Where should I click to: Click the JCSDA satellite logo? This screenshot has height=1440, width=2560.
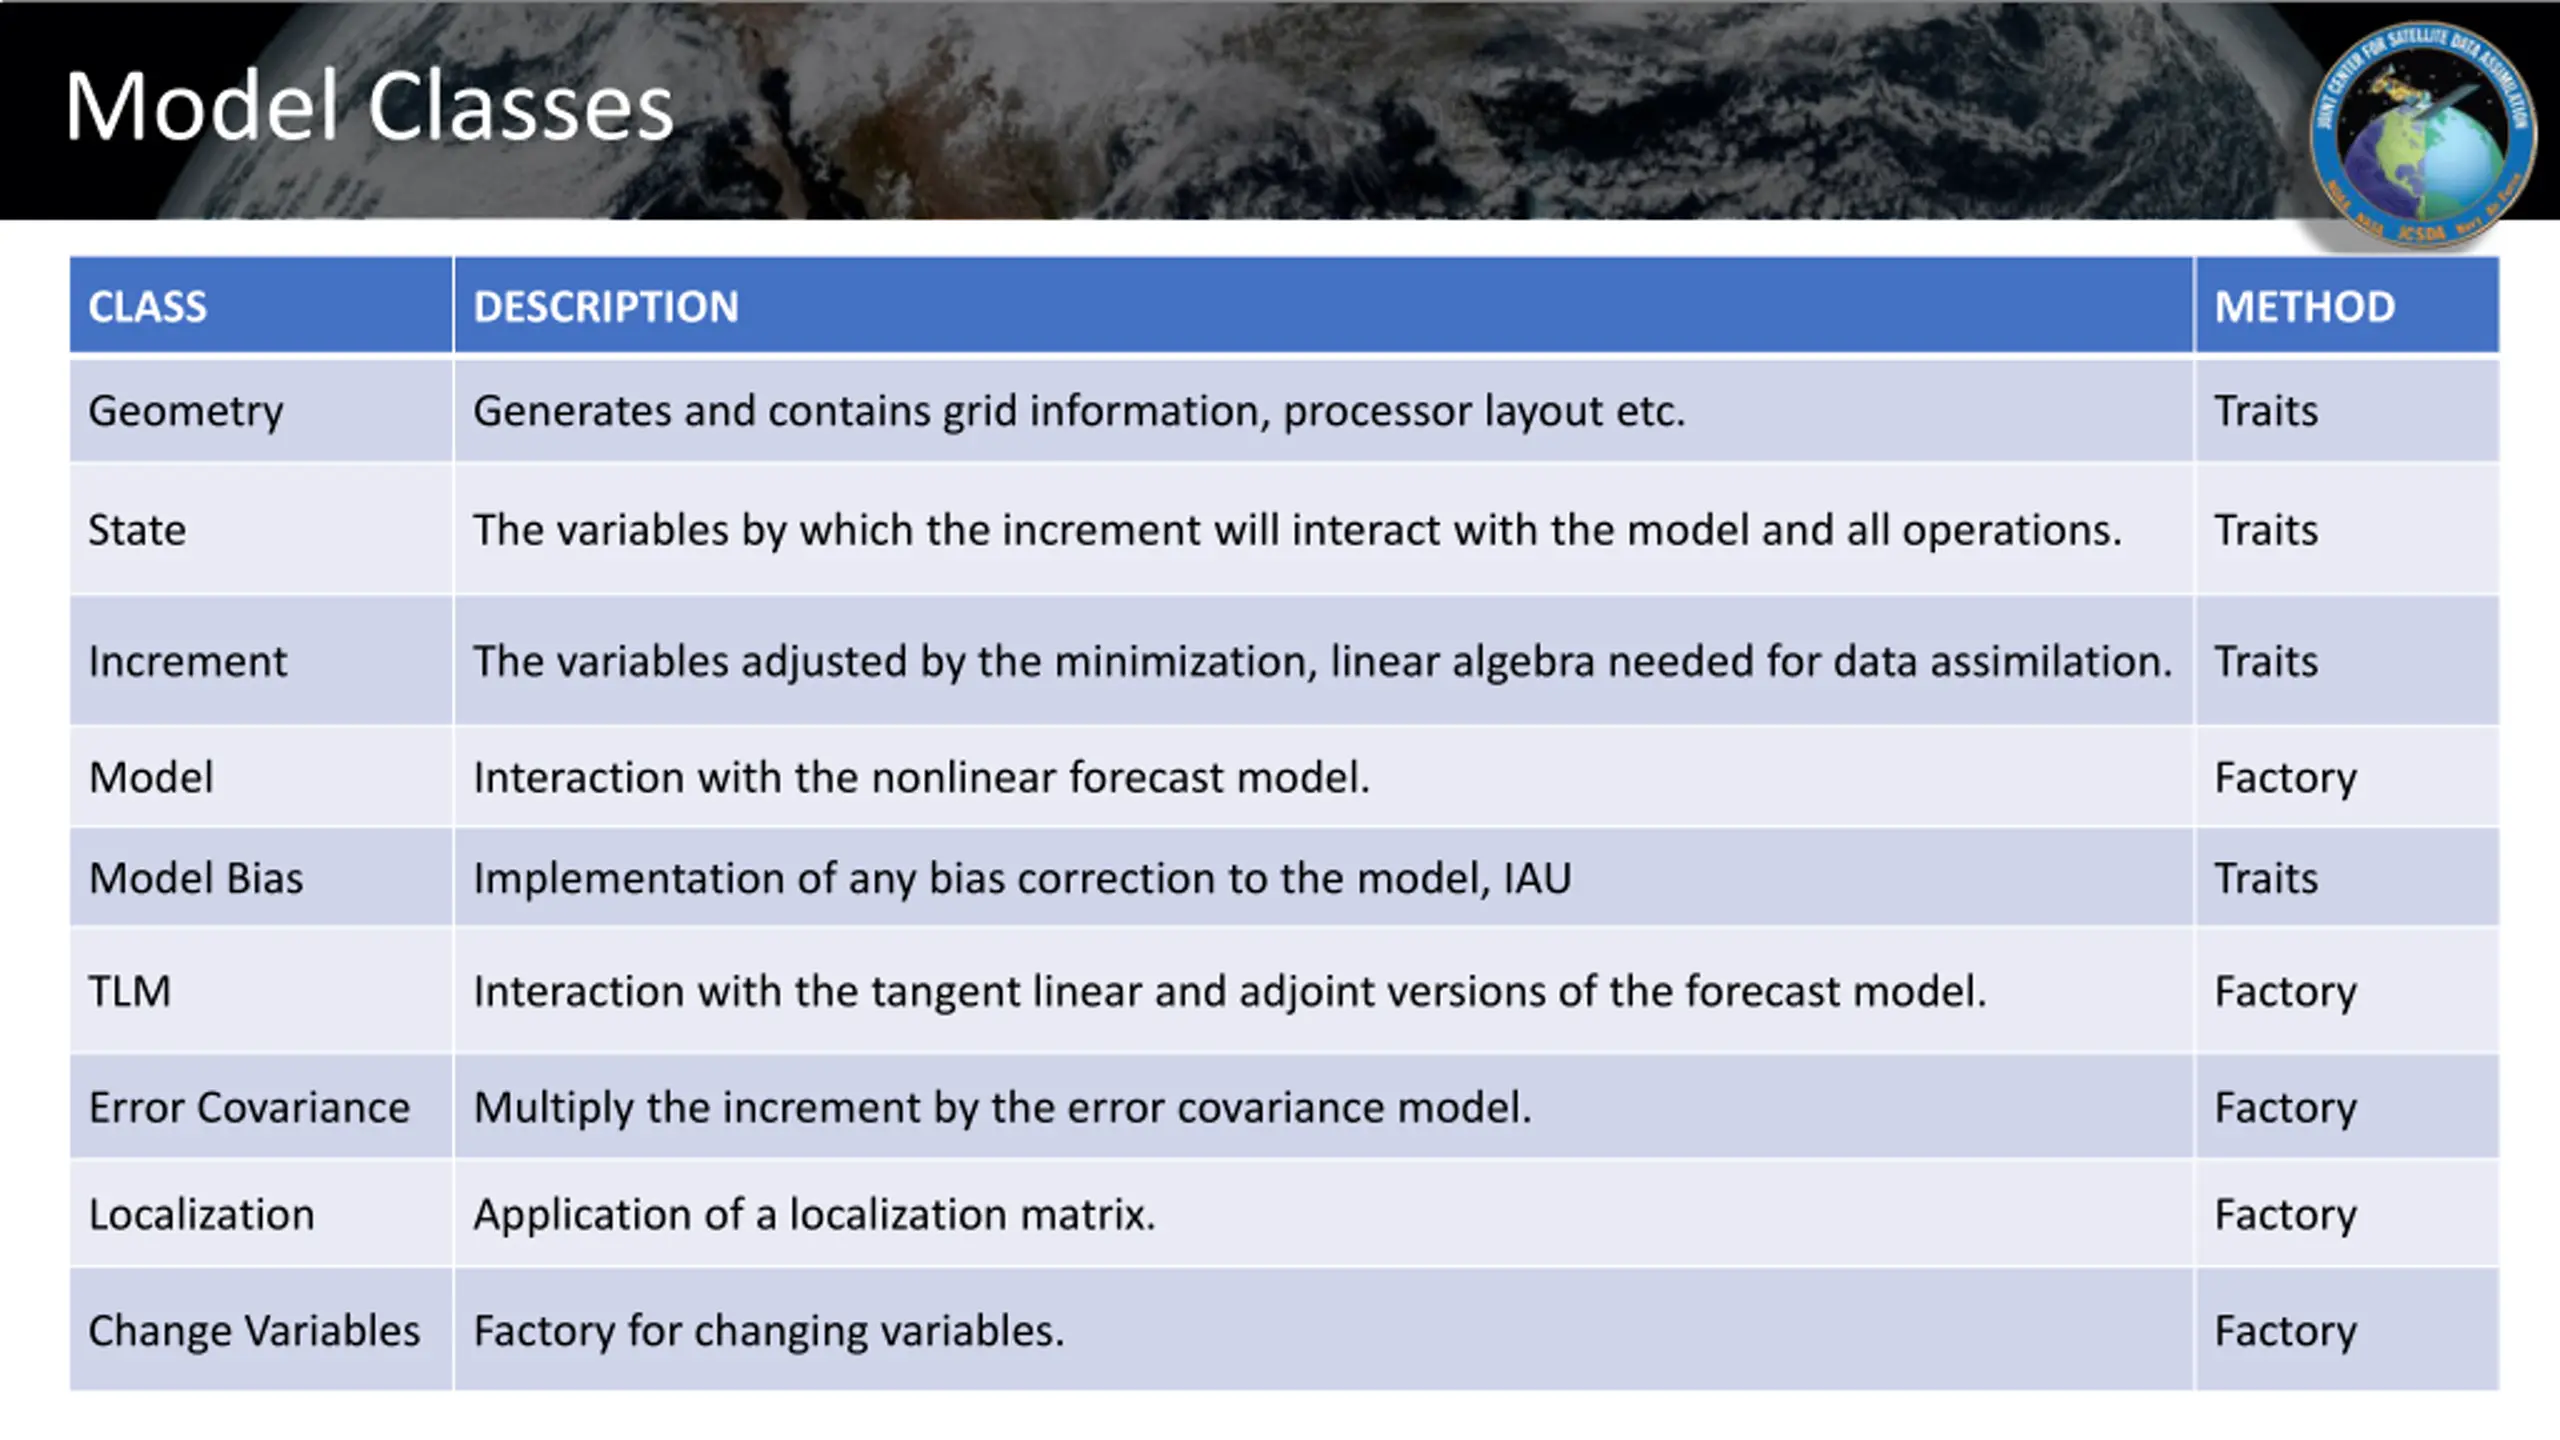pos(2422,134)
